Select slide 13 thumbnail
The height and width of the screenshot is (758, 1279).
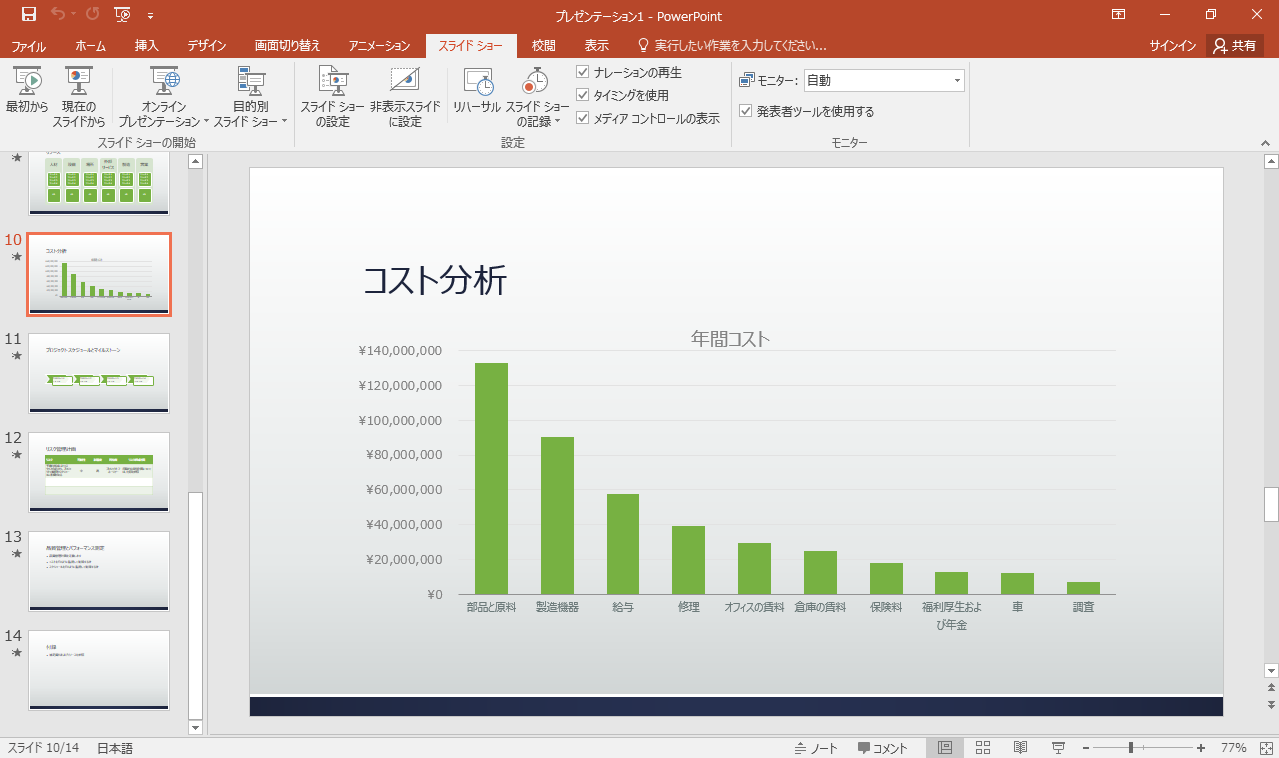(x=99, y=570)
